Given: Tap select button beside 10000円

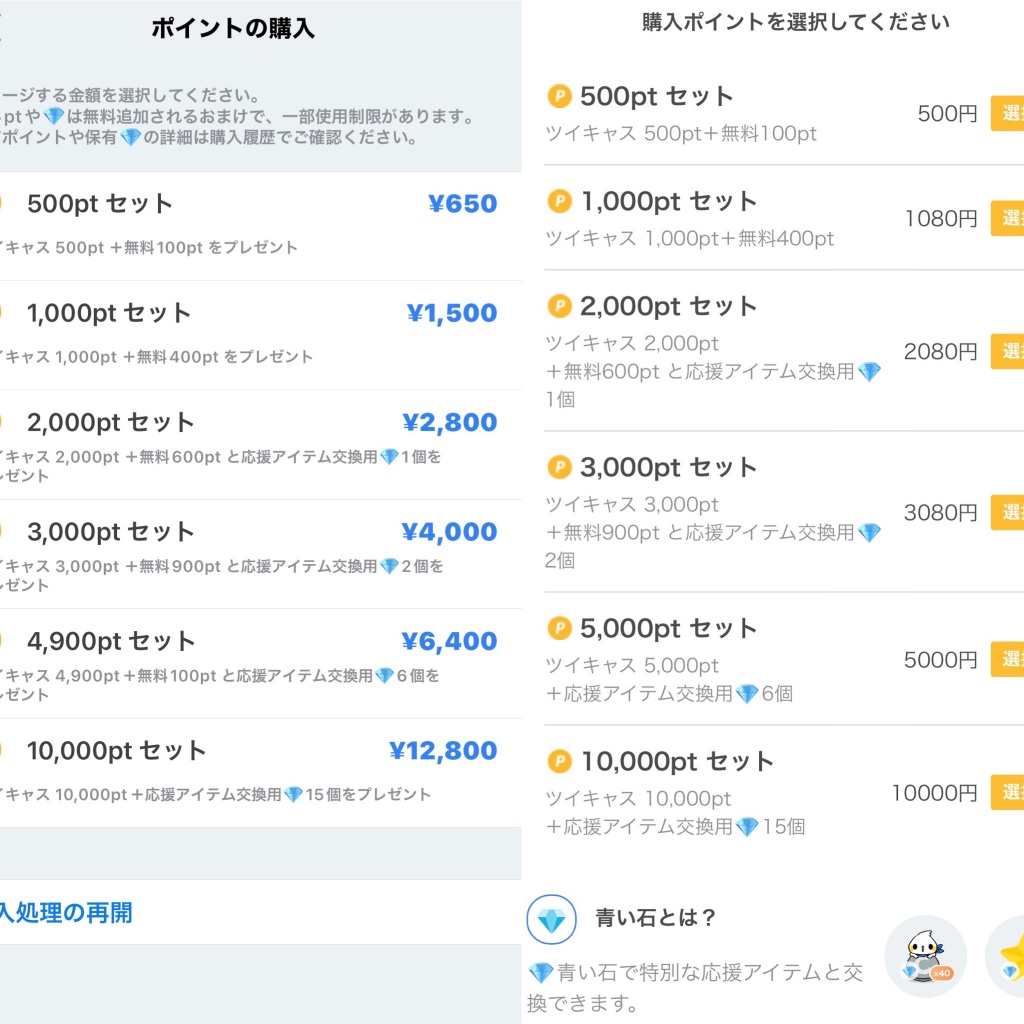Looking at the screenshot, I should 1007,793.
